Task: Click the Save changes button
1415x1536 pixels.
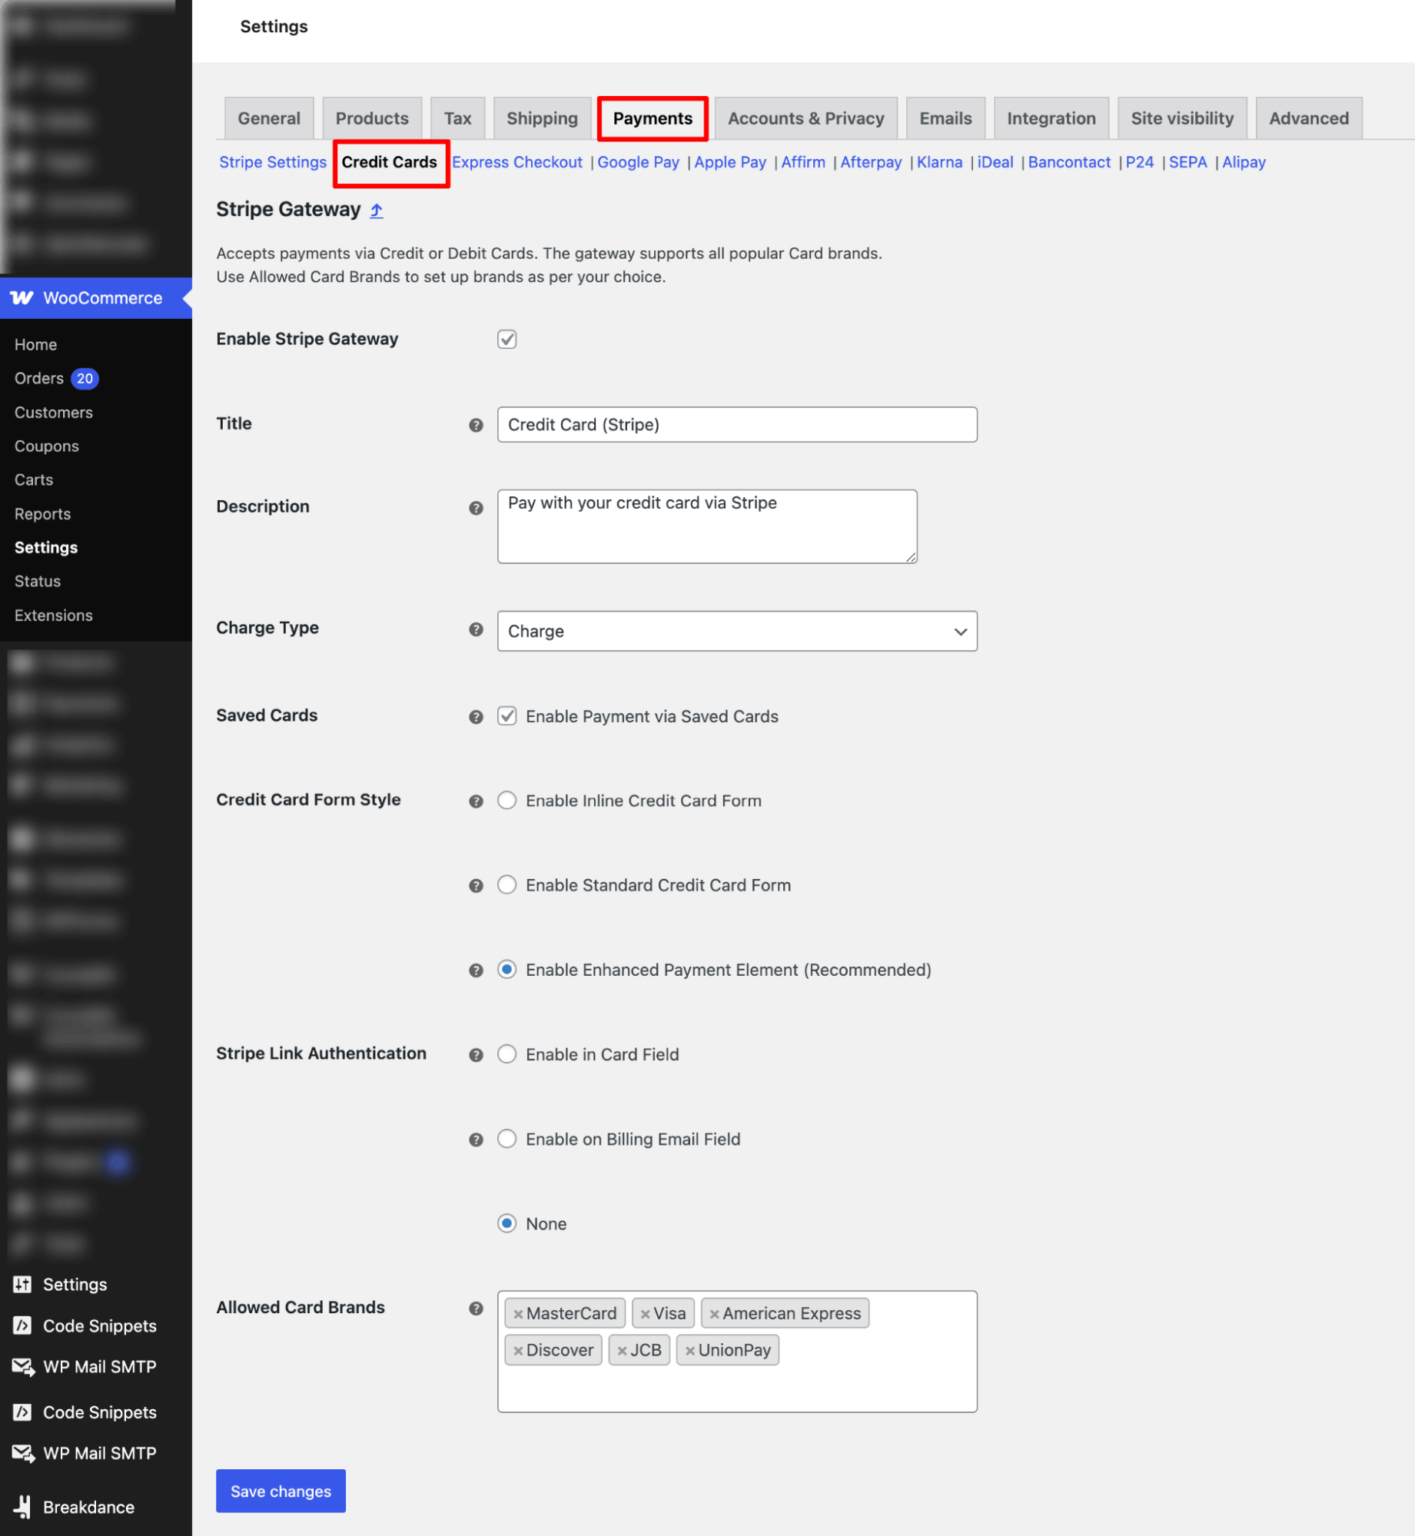Action: (280, 1490)
